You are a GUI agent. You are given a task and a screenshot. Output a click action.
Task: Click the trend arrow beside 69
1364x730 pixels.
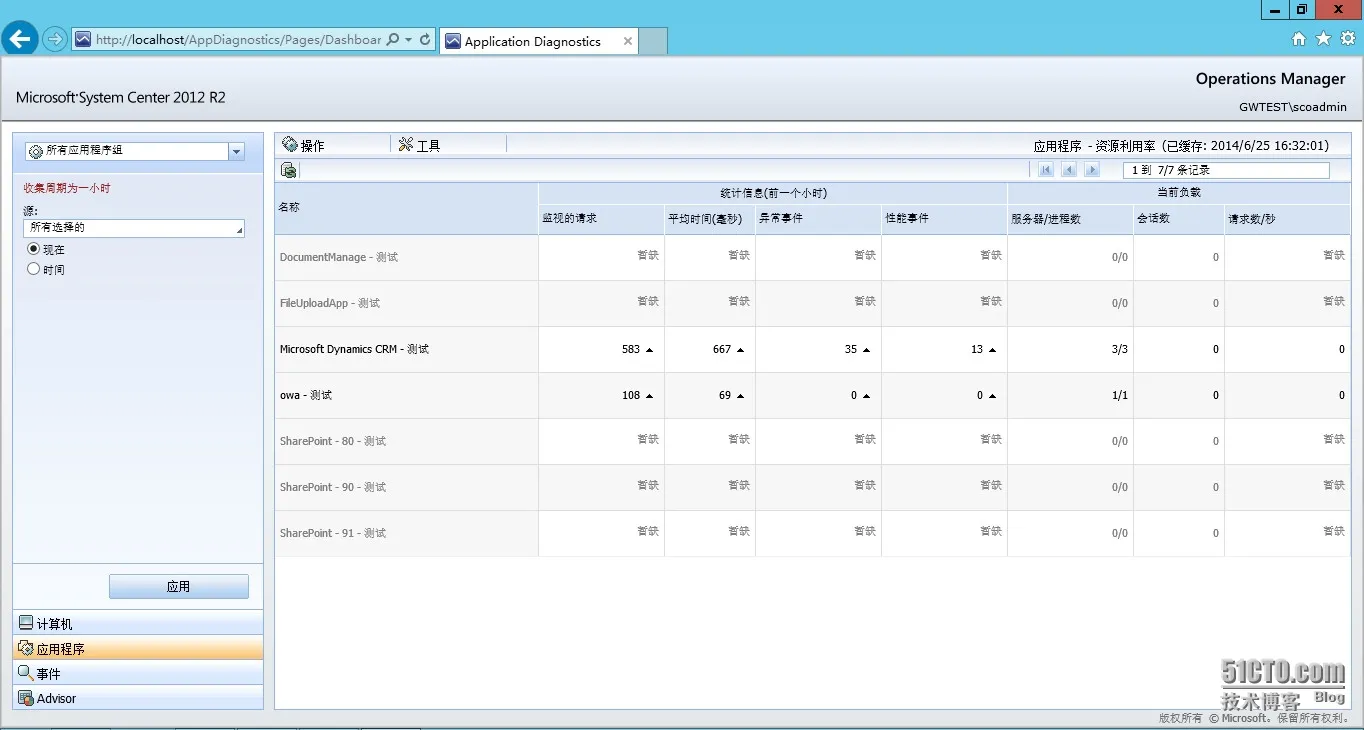point(740,396)
